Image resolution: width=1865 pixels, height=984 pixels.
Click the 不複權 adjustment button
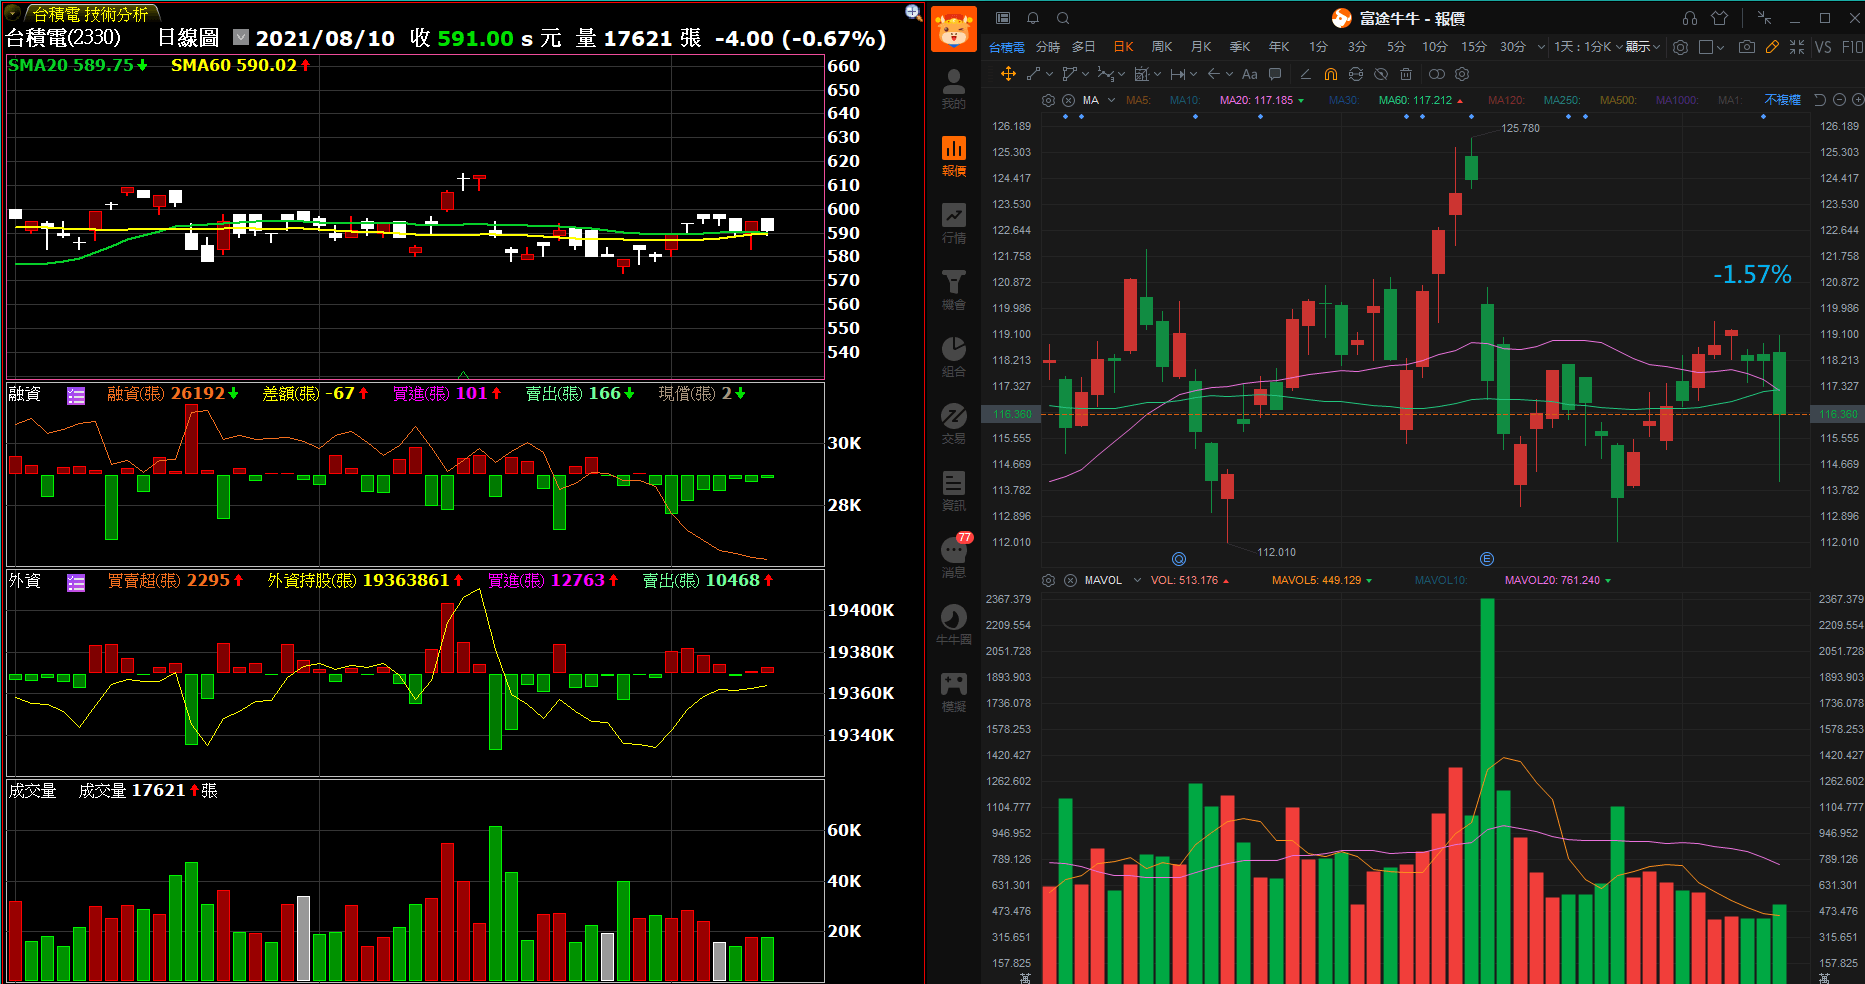point(1782,100)
